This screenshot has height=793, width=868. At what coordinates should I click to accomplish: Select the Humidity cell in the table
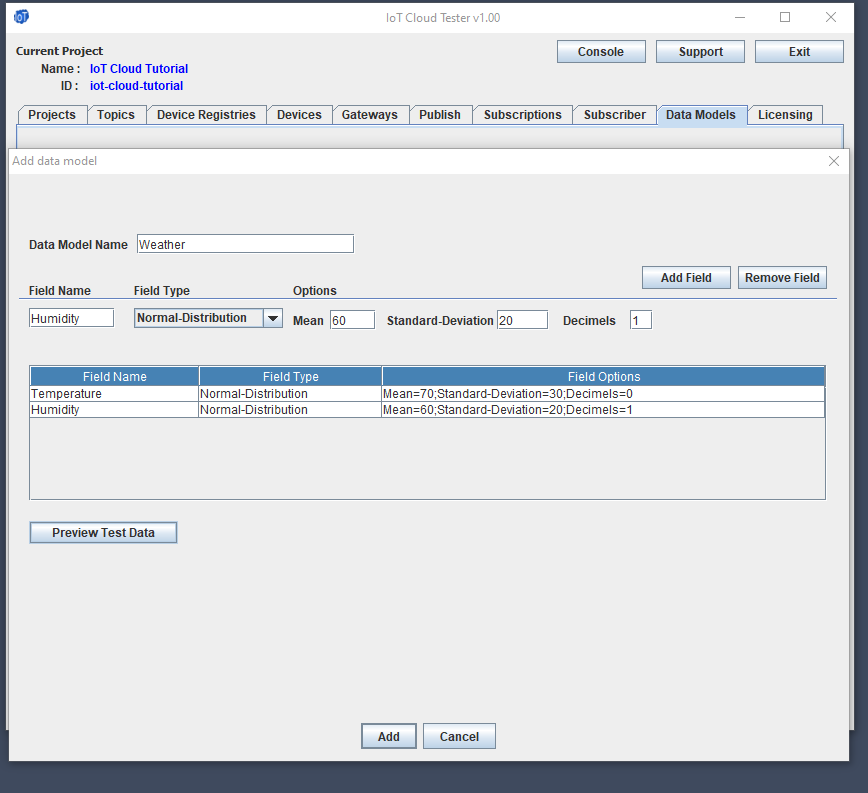point(114,410)
